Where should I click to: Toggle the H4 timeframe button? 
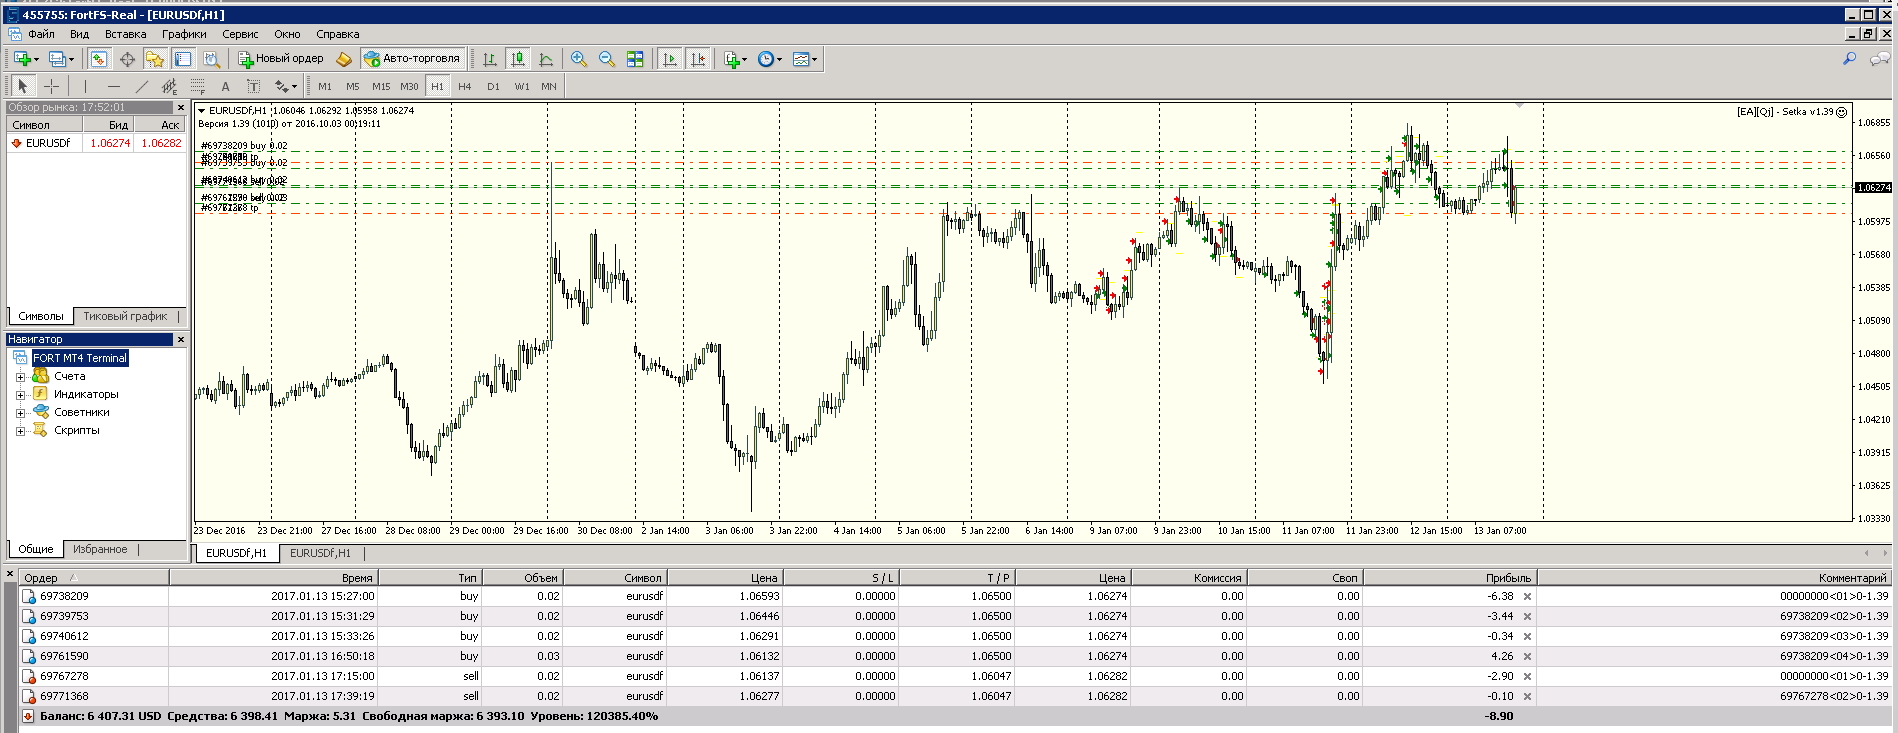click(x=464, y=86)
